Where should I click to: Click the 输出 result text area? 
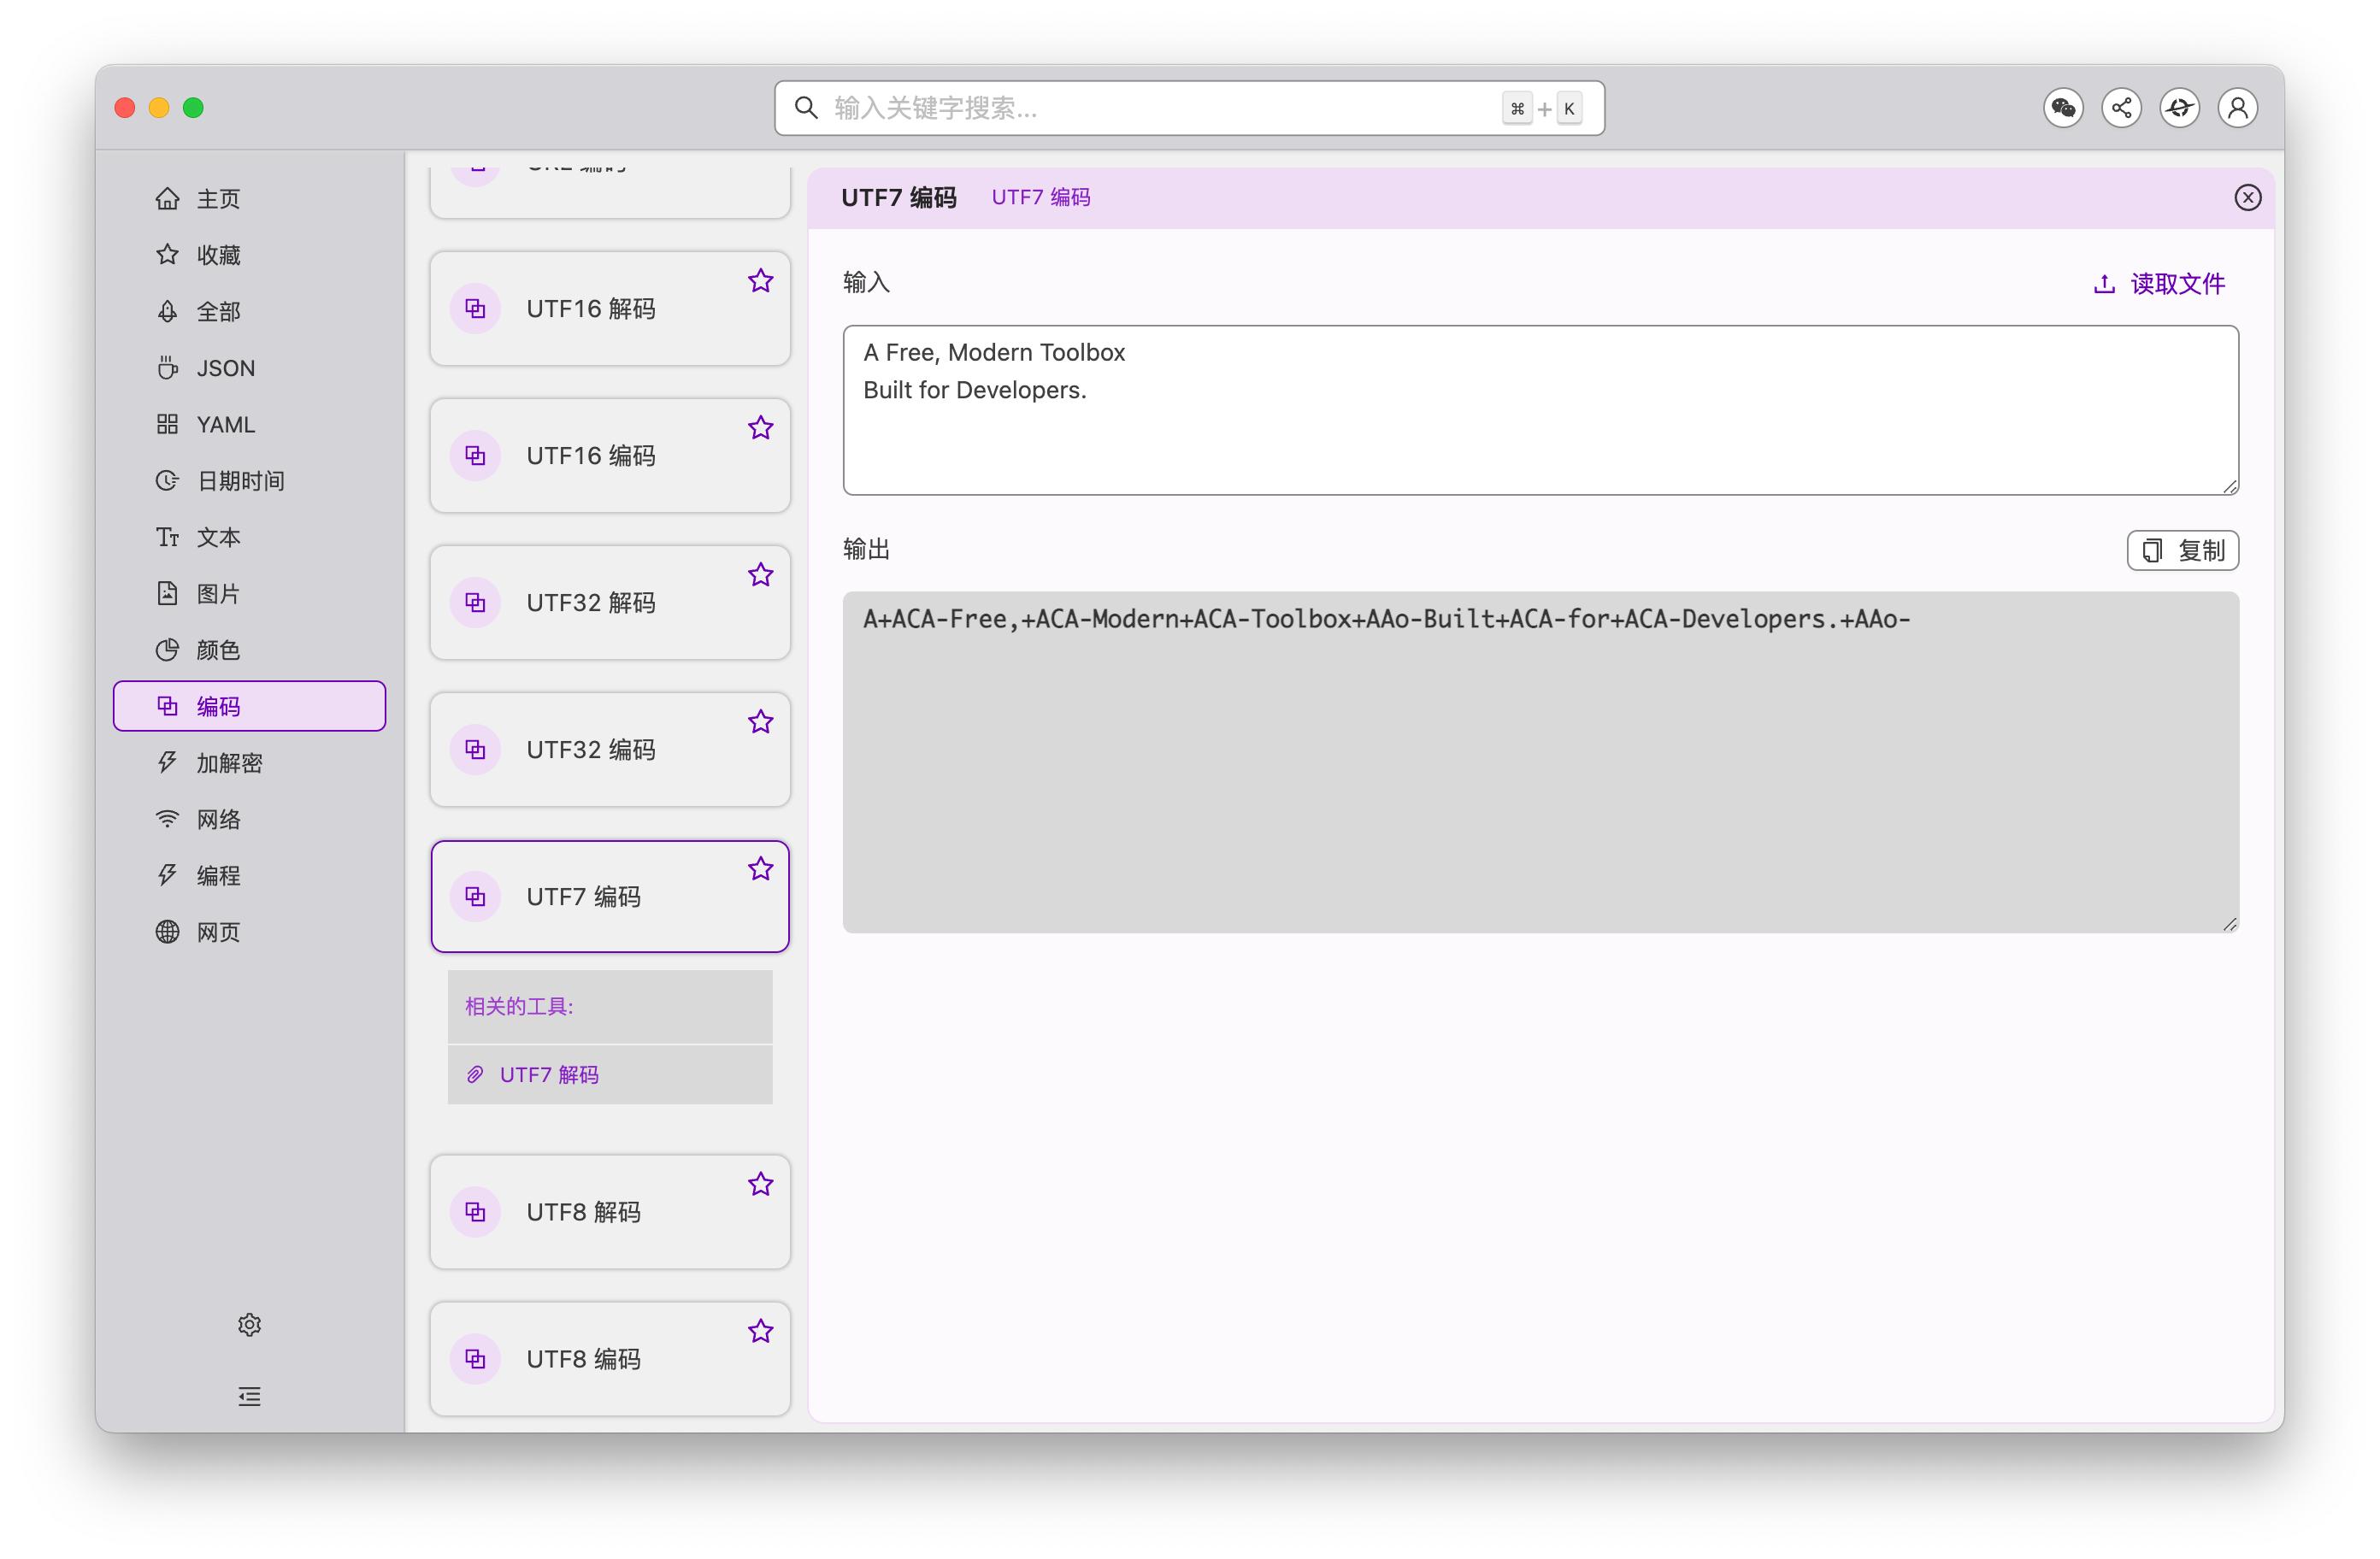1540,763
